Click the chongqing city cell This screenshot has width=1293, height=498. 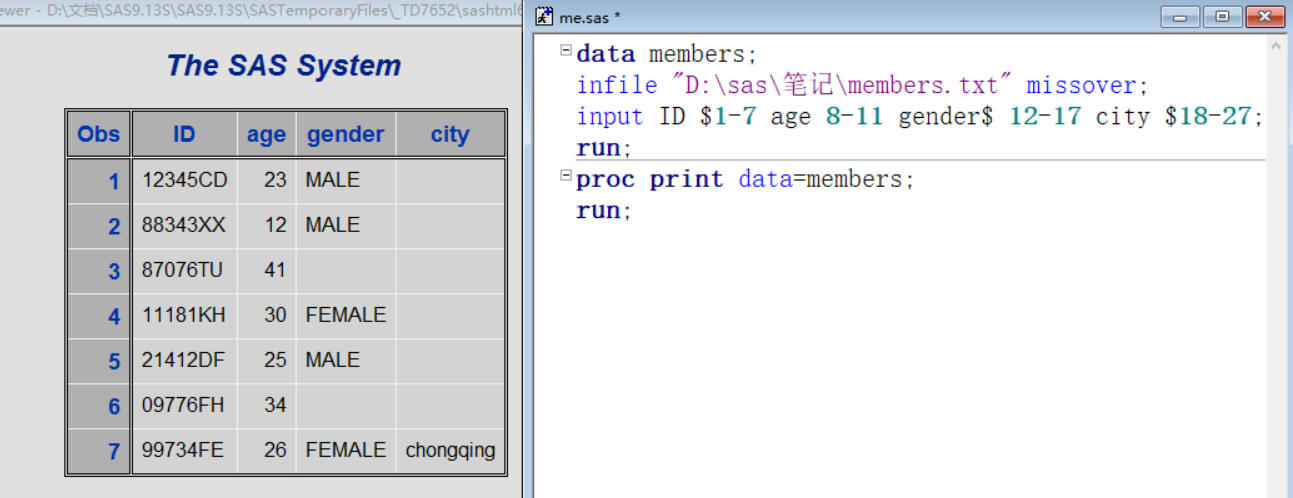(x=450, y=451)
